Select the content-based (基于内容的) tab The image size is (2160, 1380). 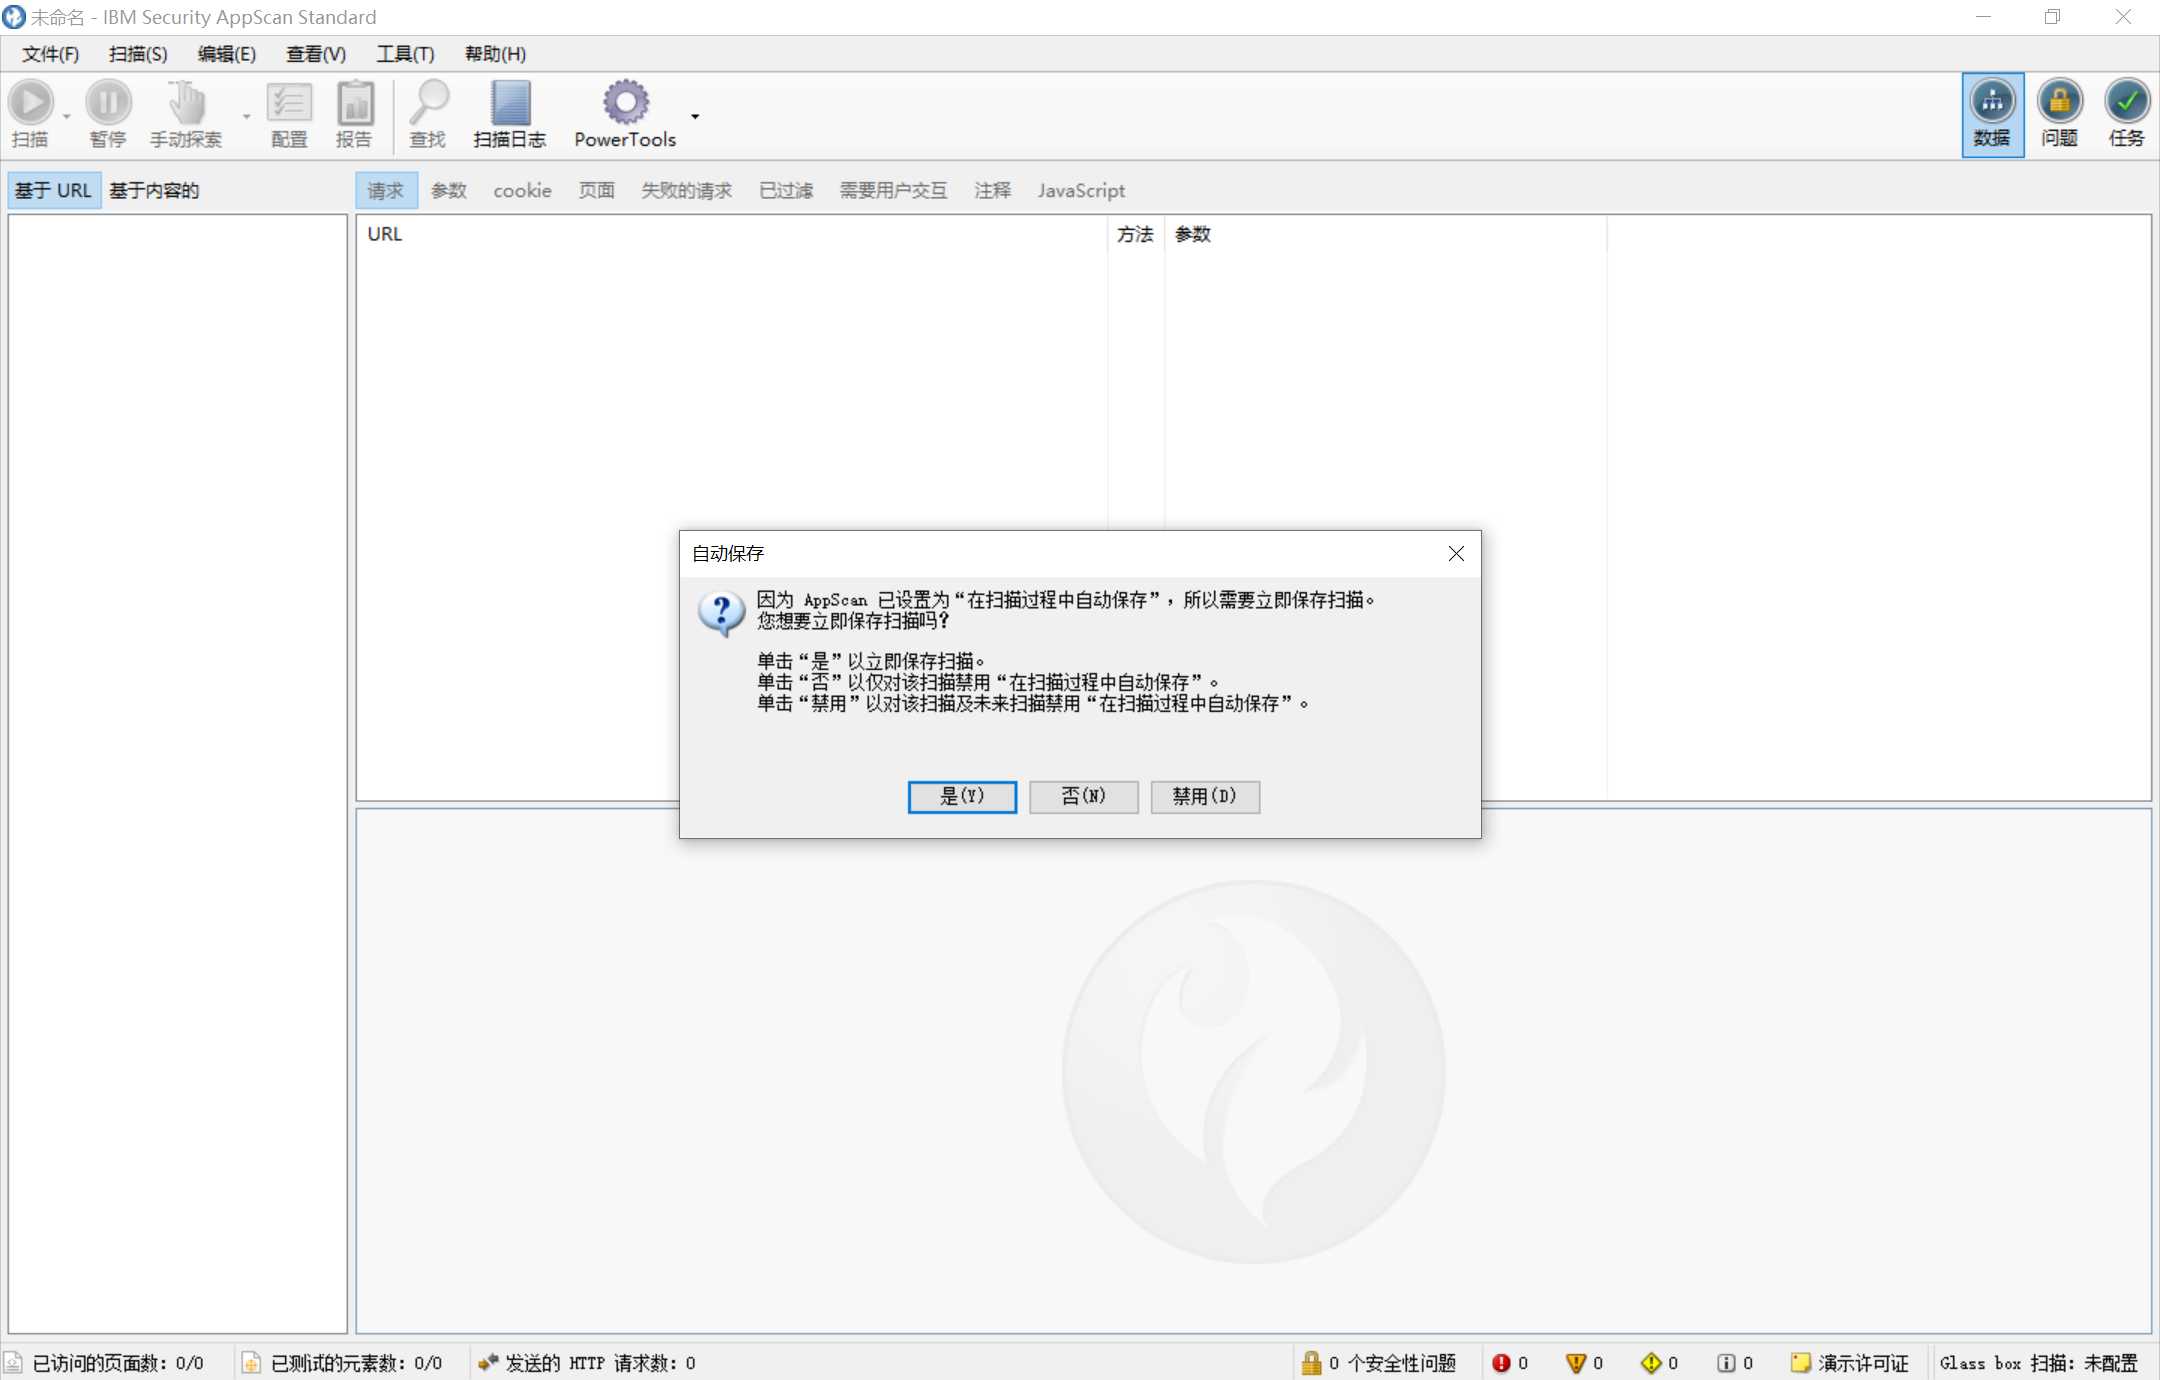[x=154, y=190]
